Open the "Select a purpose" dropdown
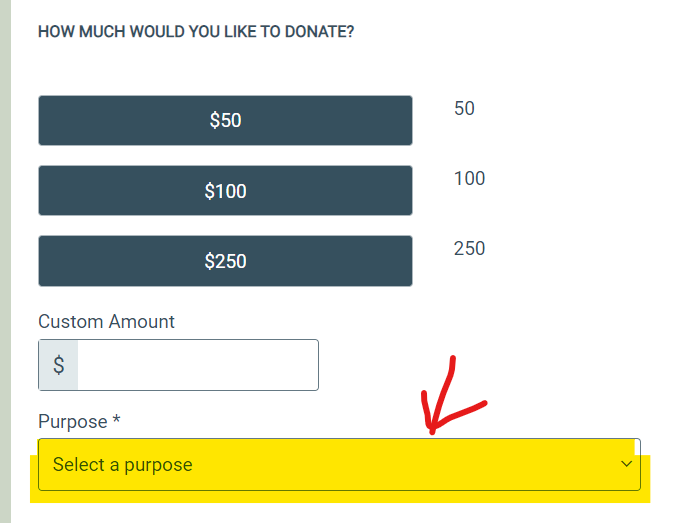Screen dimensions: 697x523 point(339,465)
